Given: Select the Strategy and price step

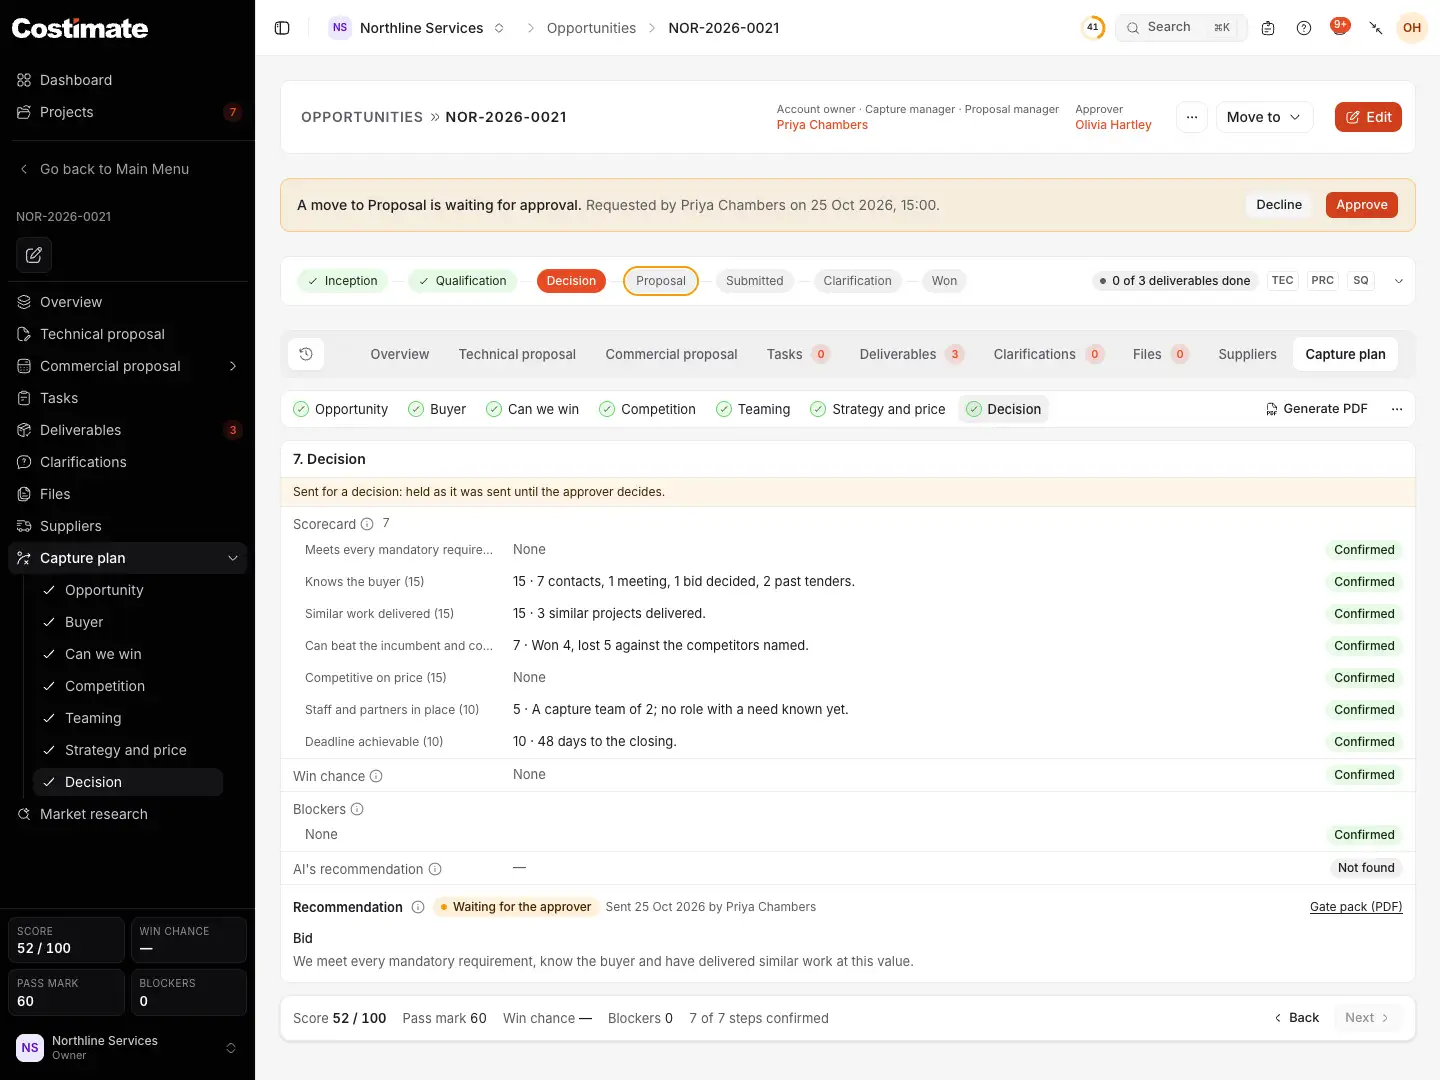Looking at the screenshot, I should pyautogui.click(x=877, y=409).
